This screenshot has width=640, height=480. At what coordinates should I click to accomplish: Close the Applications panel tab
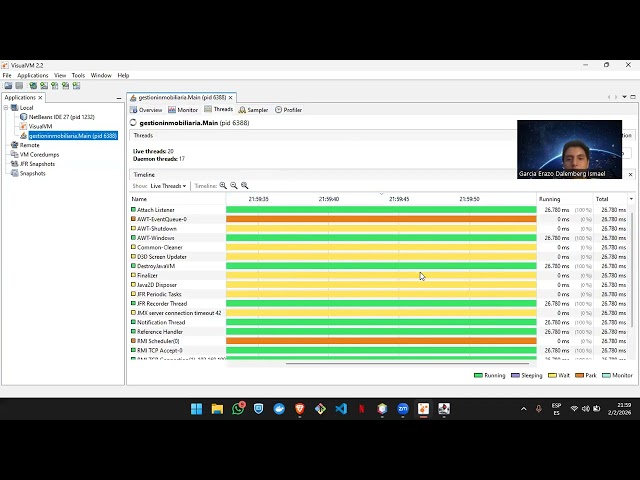(x=40, y=98)
